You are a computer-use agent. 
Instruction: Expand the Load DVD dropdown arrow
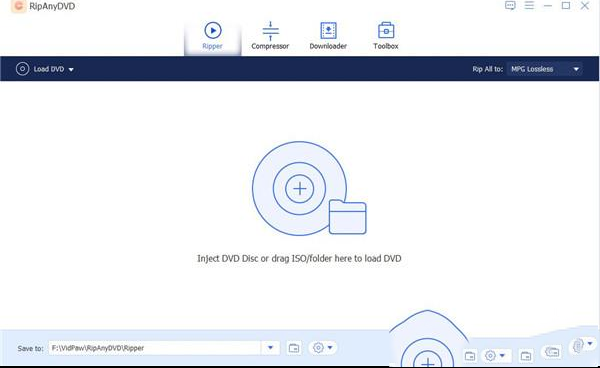tap(71, 70)
